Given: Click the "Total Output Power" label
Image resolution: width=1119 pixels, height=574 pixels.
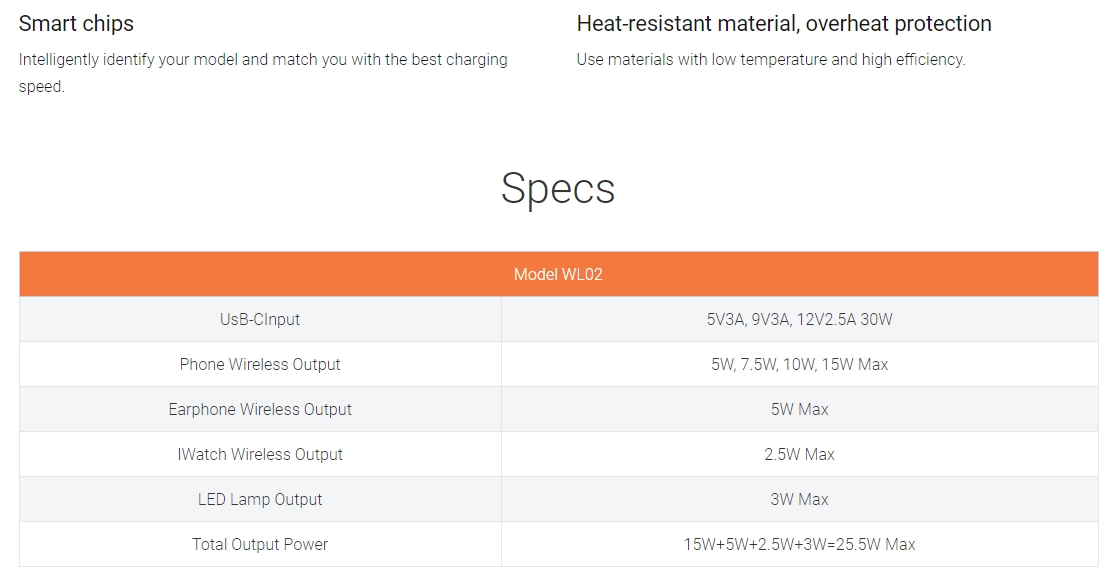Looking at the screenshot, I should pos(260,545).
